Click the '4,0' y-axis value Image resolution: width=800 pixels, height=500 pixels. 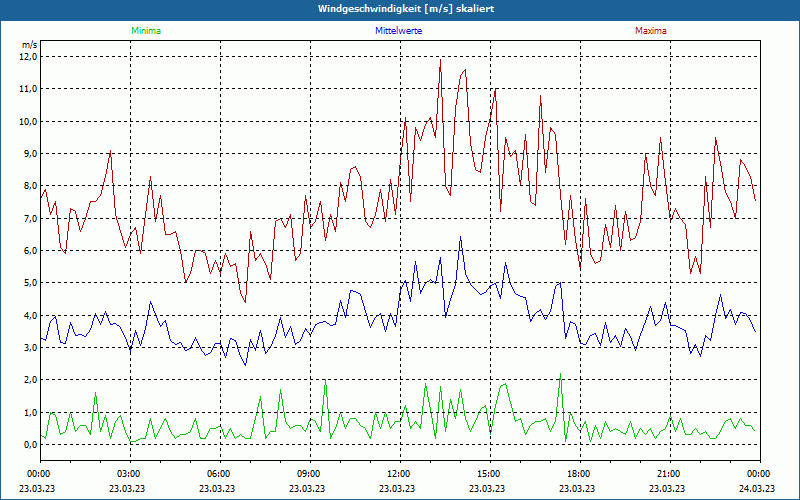pos(31,315)
